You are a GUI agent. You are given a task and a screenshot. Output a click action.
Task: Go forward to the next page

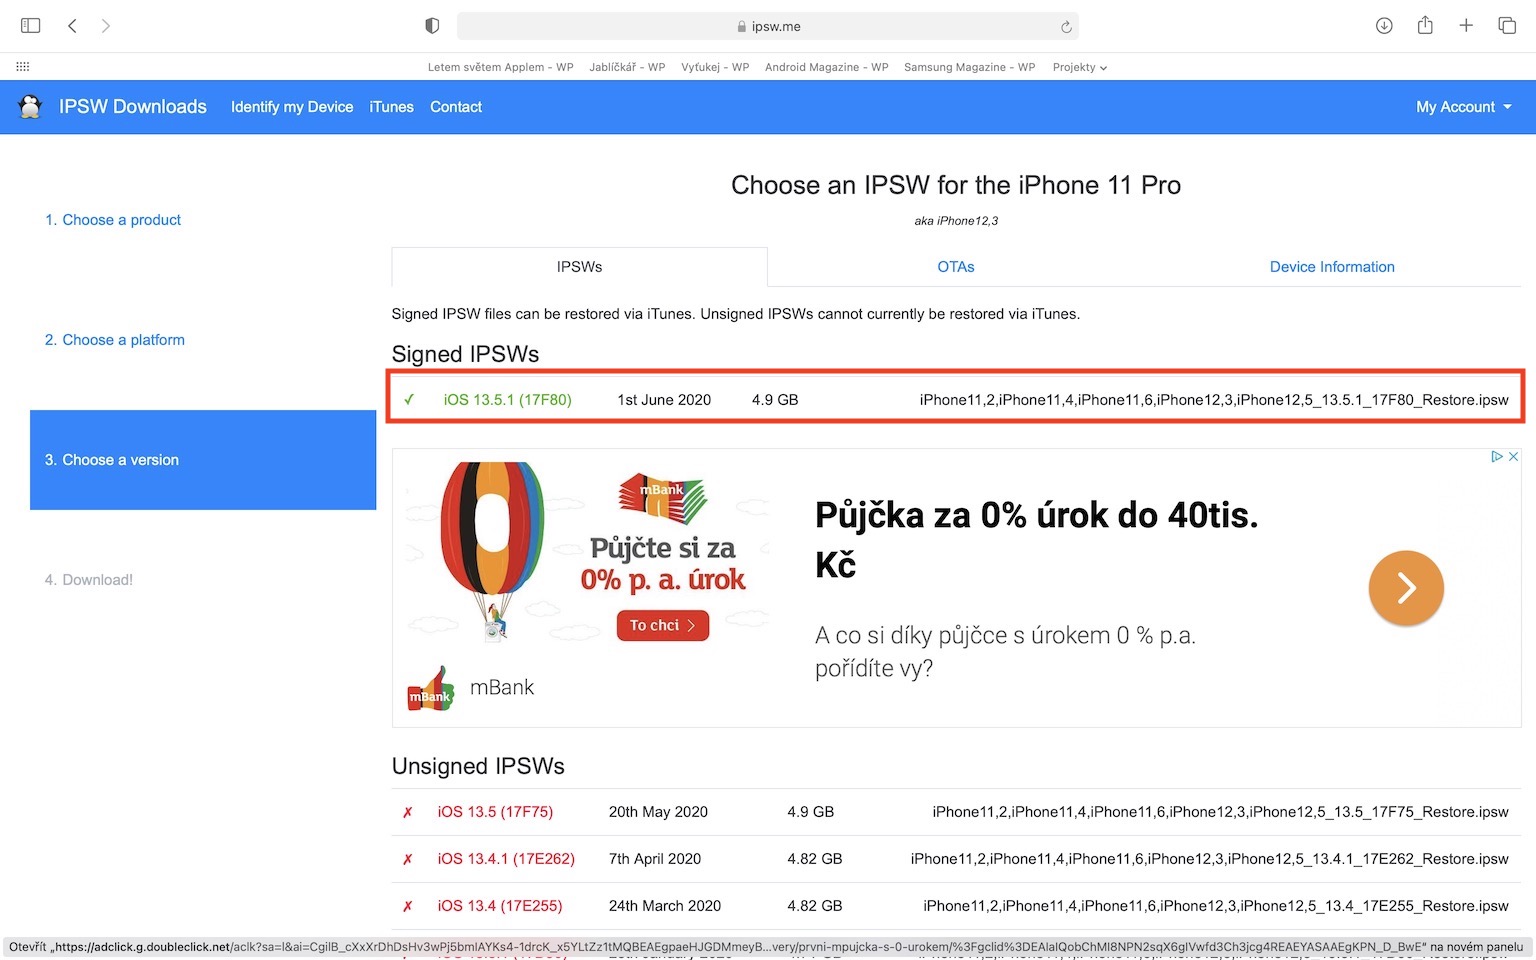(x=106, y=26)
